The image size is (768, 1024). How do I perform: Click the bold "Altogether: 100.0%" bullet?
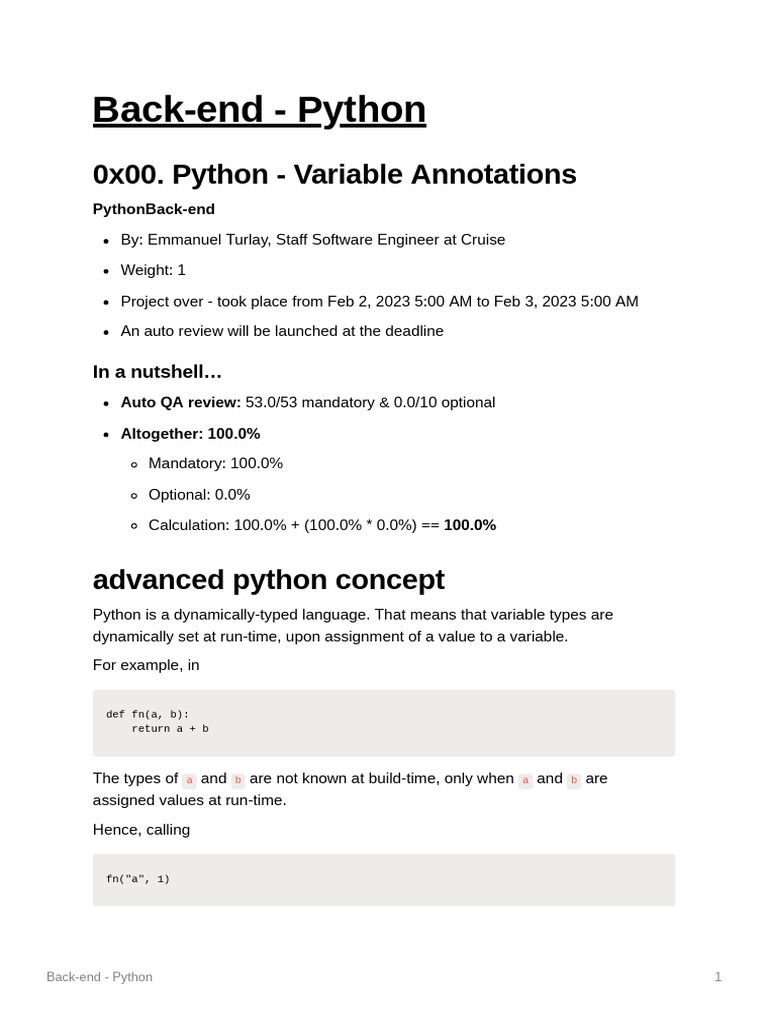[x=190, y=433]
